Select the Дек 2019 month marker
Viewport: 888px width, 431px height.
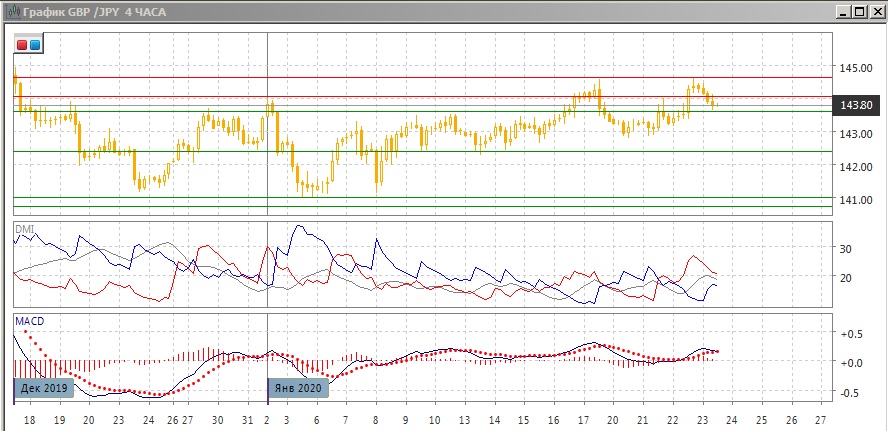(x=42, y=389)
